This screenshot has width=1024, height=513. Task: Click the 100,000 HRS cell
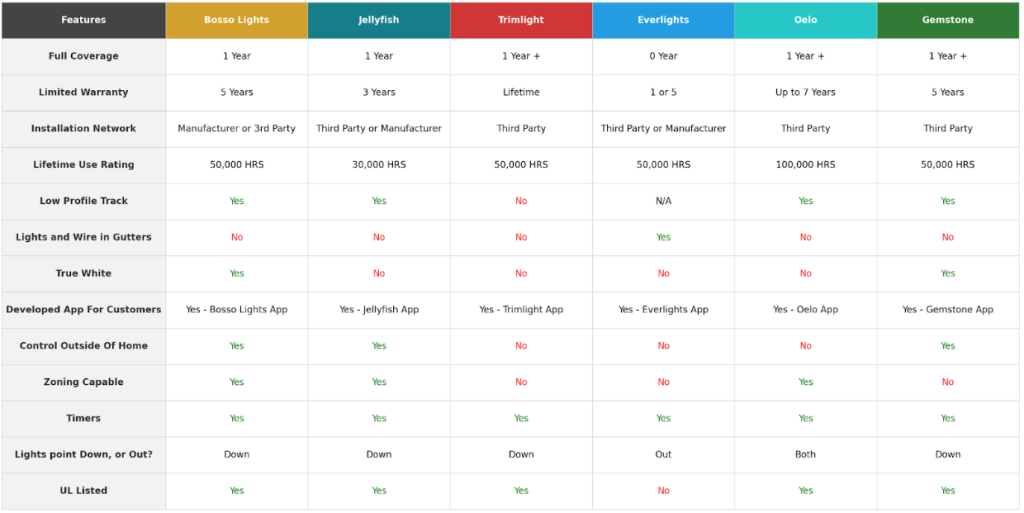pos(805,165)
